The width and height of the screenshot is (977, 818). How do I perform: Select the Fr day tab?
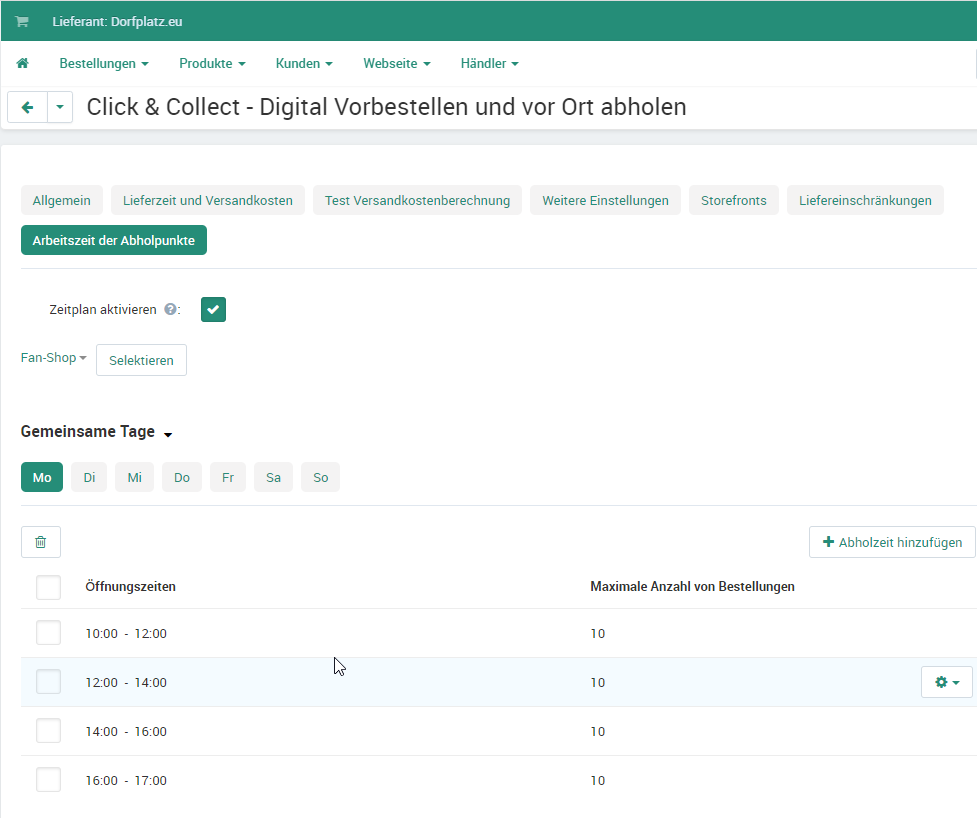point(228,477)
